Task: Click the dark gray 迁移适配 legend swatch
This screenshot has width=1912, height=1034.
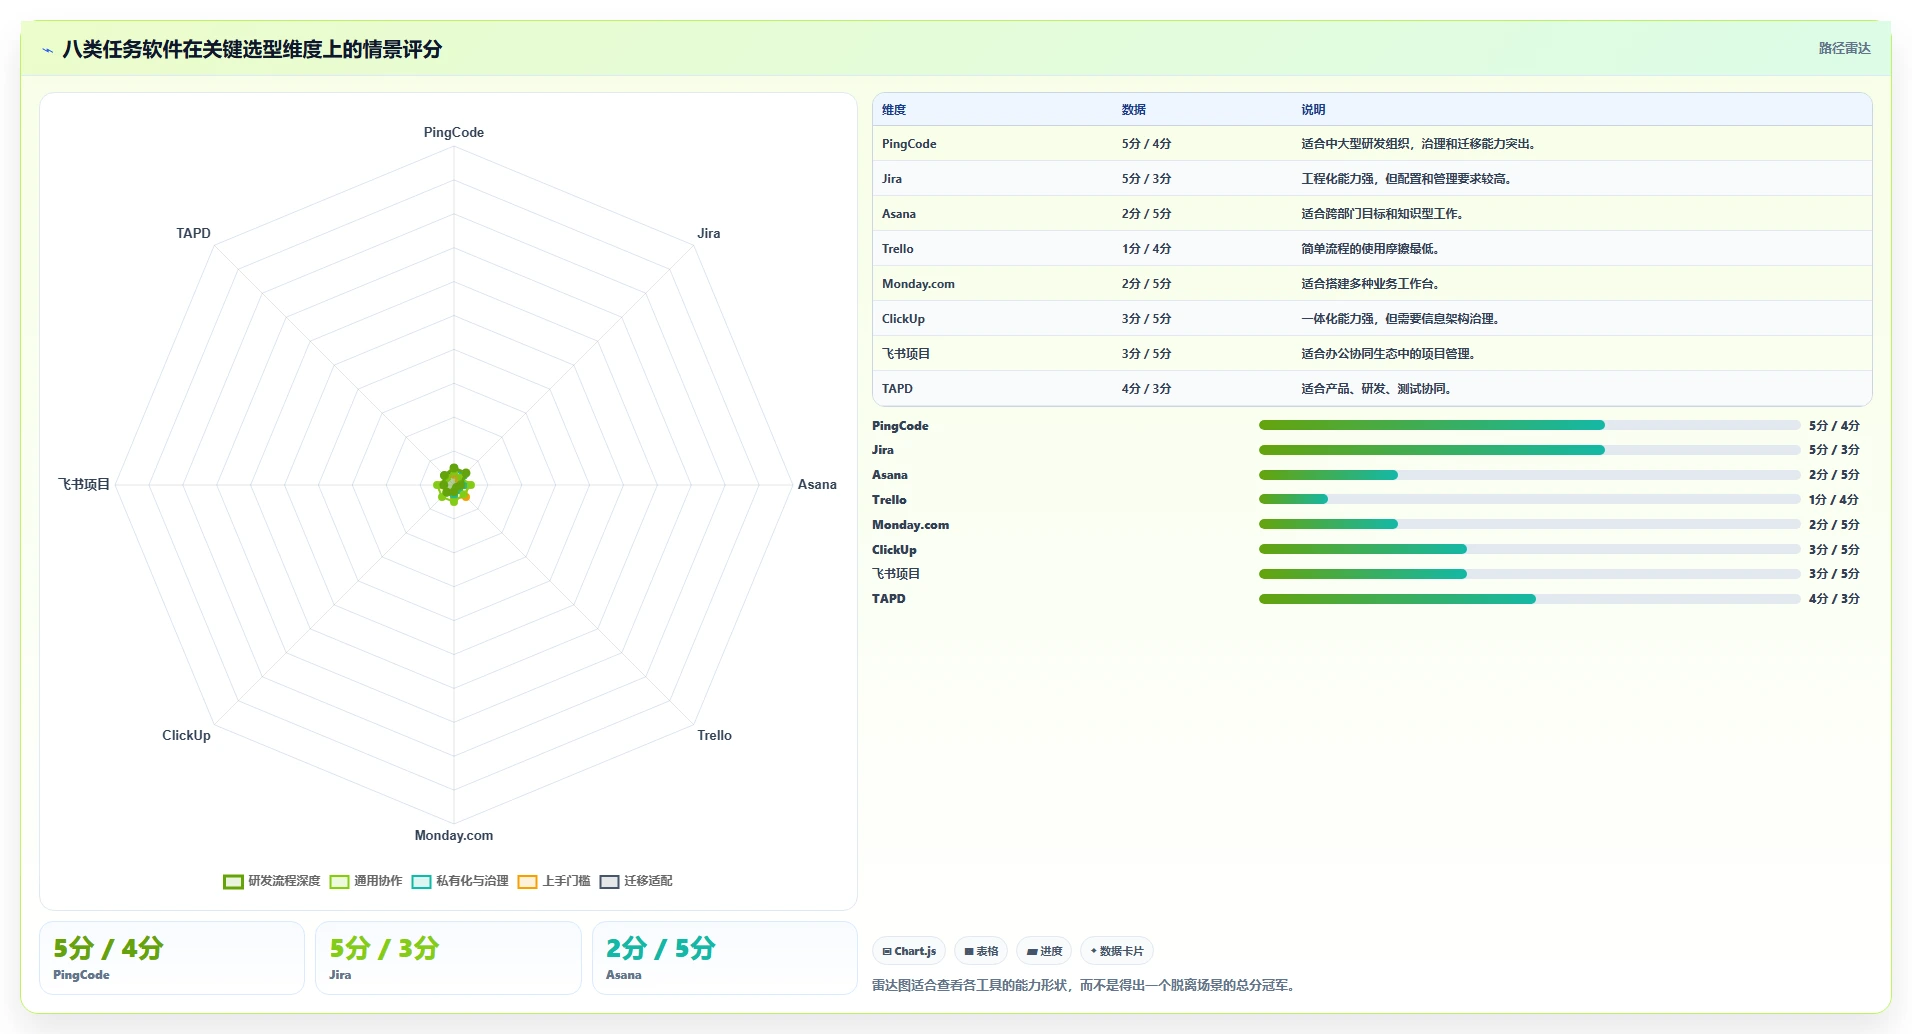Action: coord(609,881)
